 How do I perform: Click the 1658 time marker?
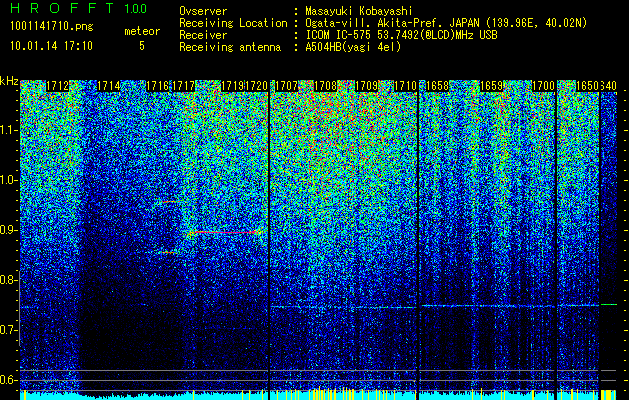437,86
